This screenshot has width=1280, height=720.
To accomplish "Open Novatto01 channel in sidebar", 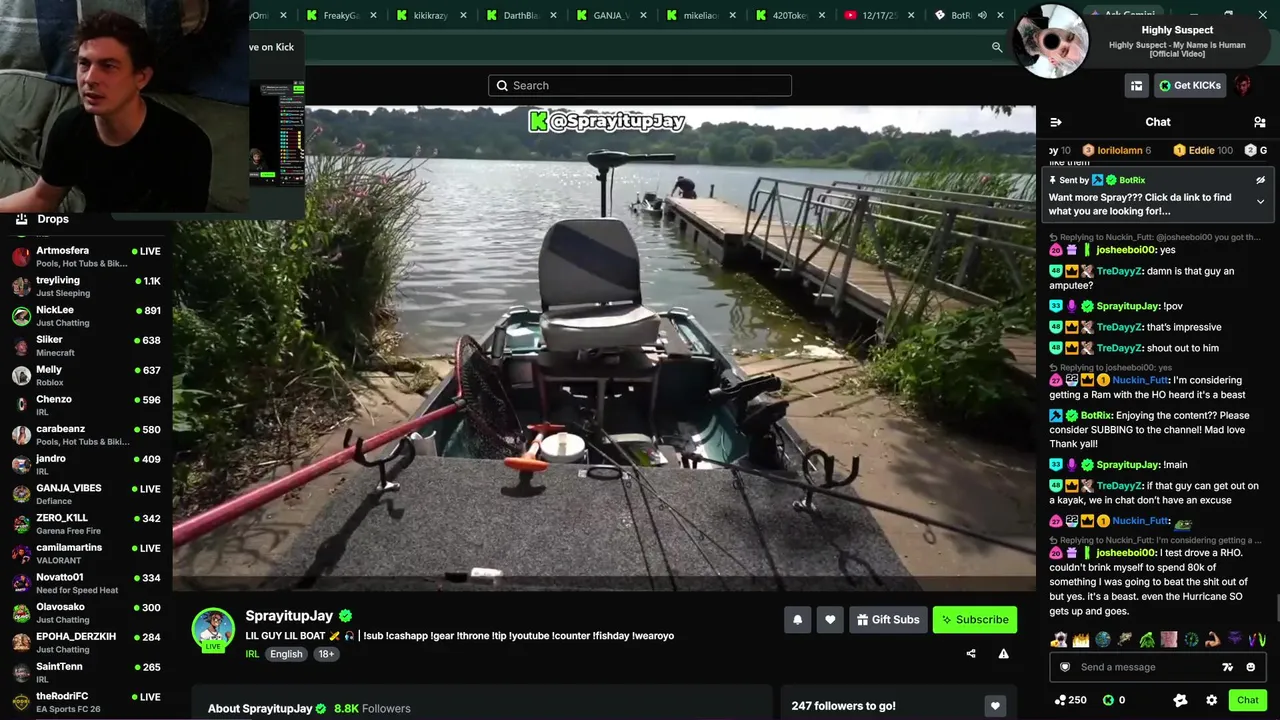I will [x=86, y=583].
